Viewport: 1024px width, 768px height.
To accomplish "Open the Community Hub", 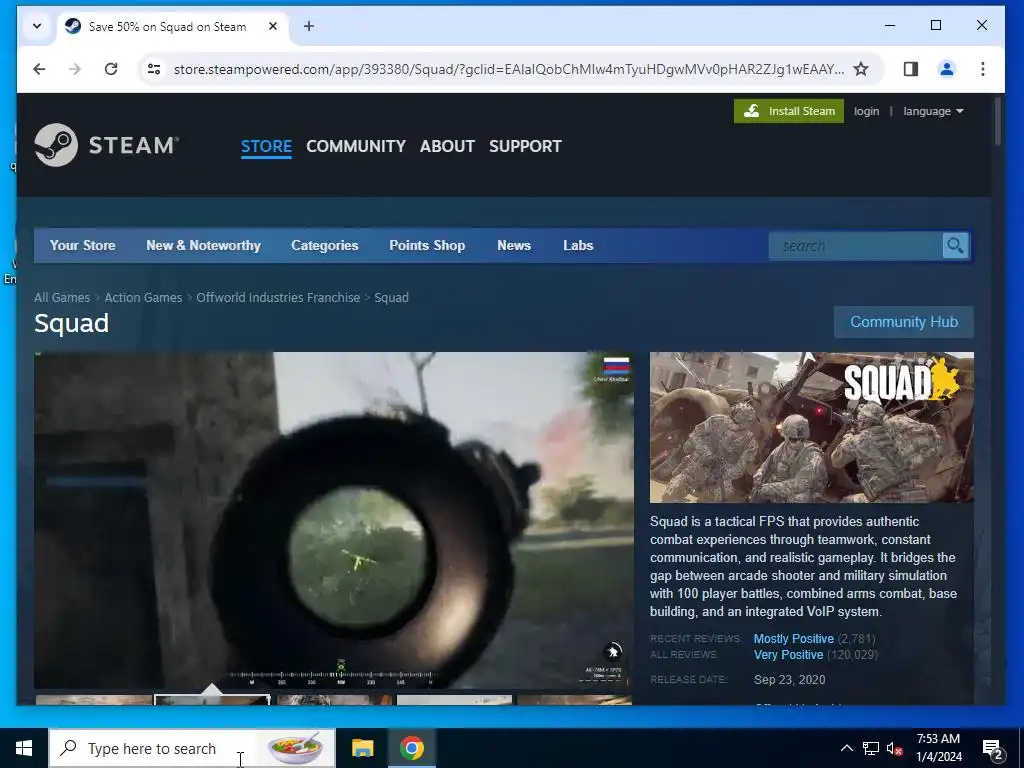I will tap(904, 322).
